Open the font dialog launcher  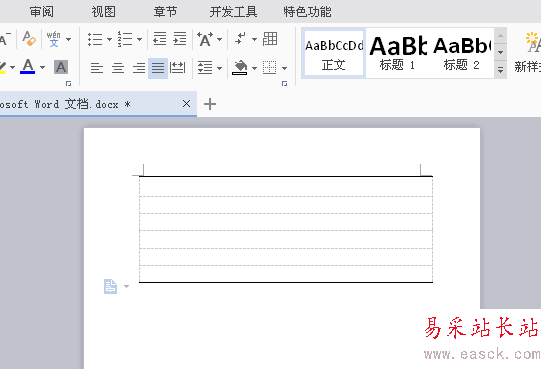point(69,83)
